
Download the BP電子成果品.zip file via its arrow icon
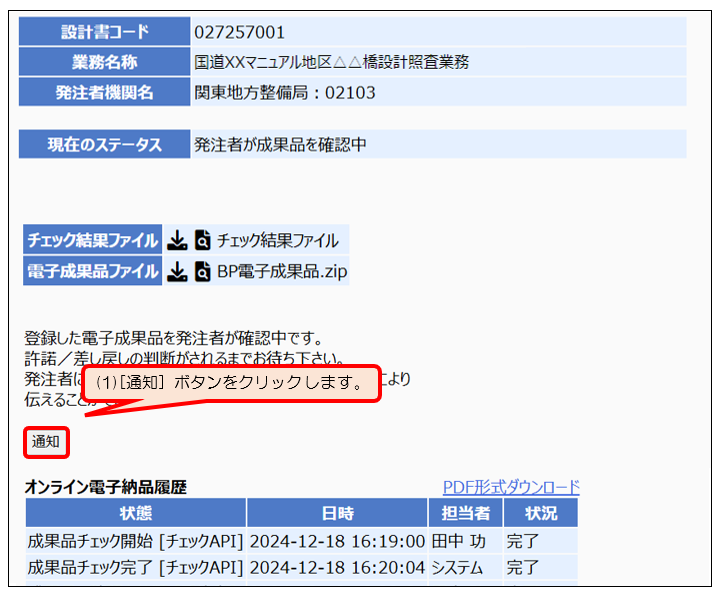pyautogui.click(x=177, y=271)
